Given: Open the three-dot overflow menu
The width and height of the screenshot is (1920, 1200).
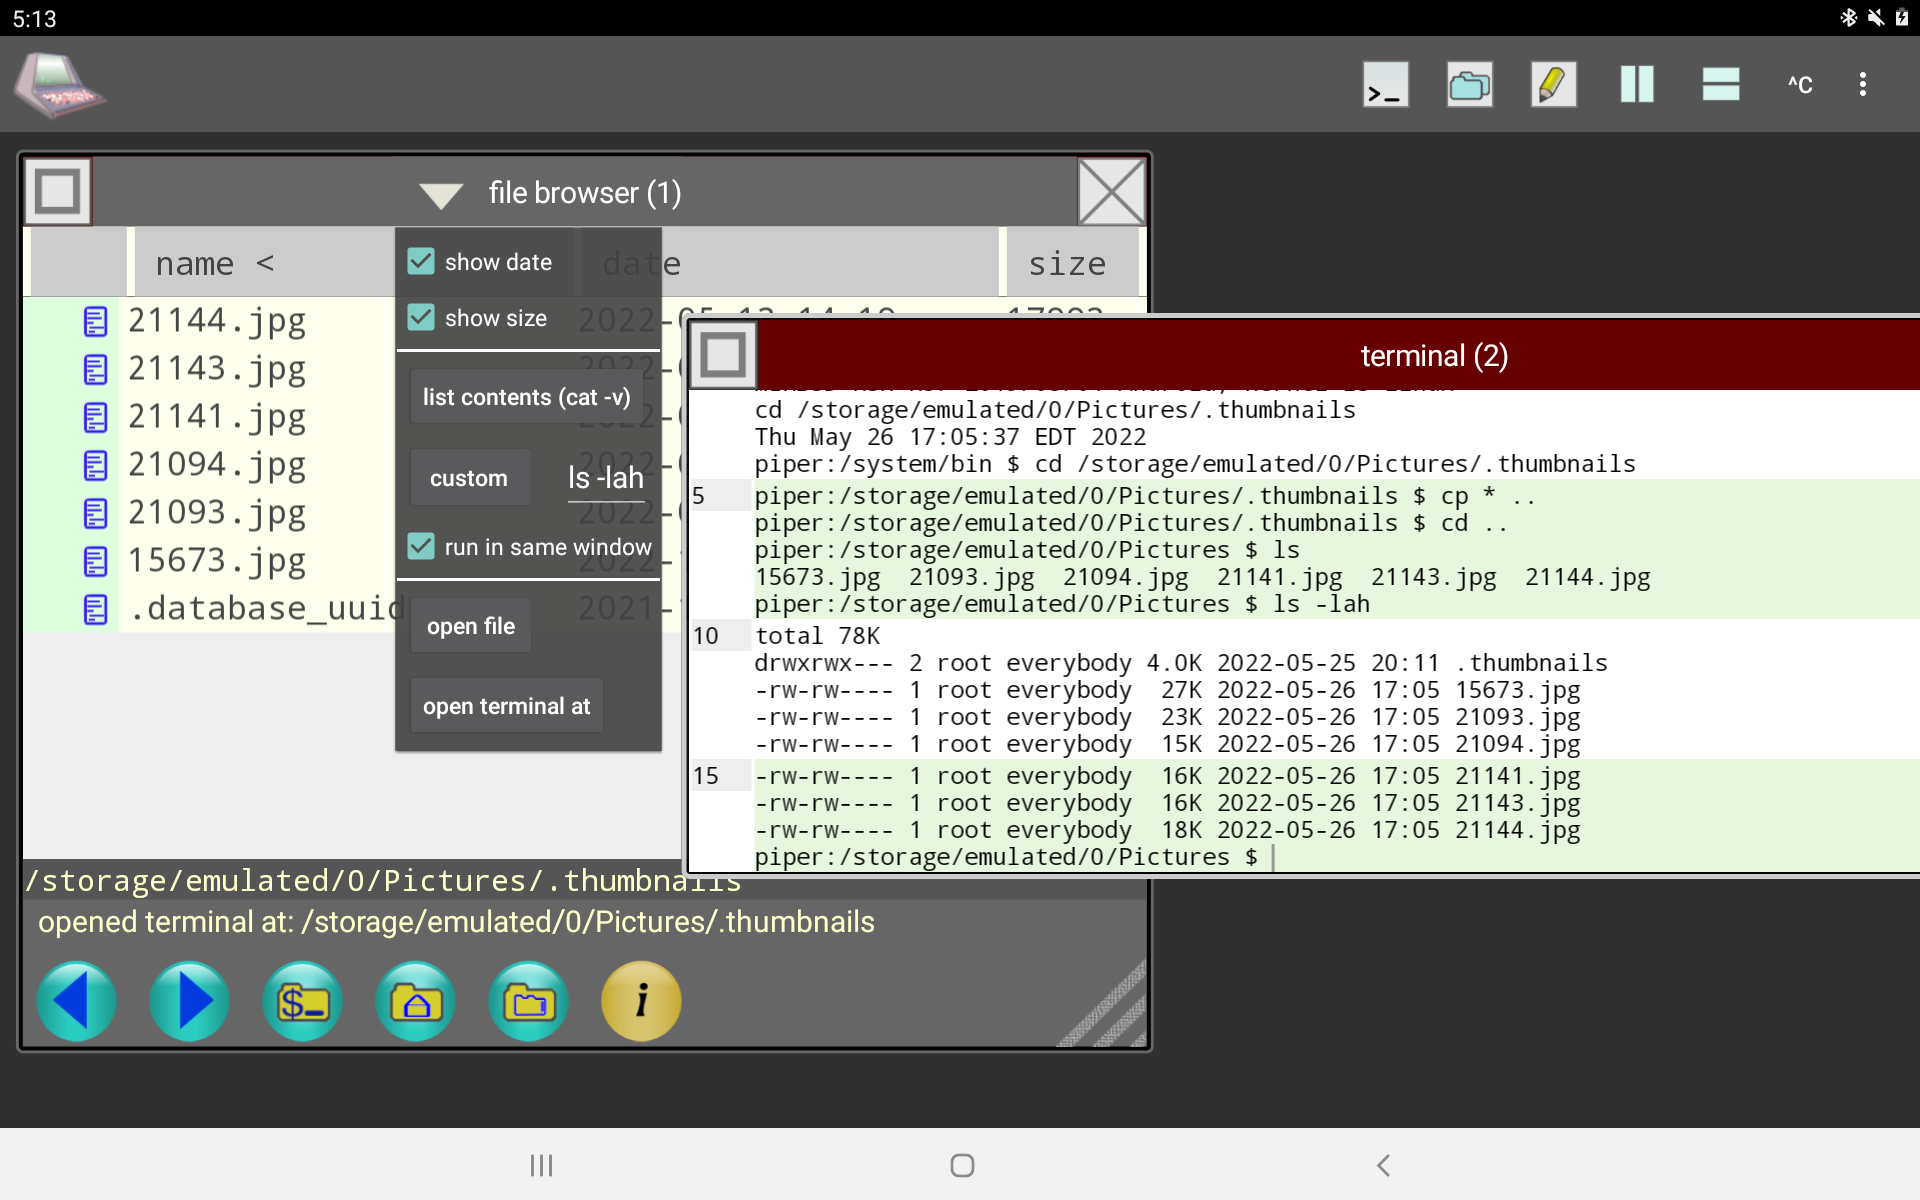Looking at the screenshot, I should [1863, 84].
